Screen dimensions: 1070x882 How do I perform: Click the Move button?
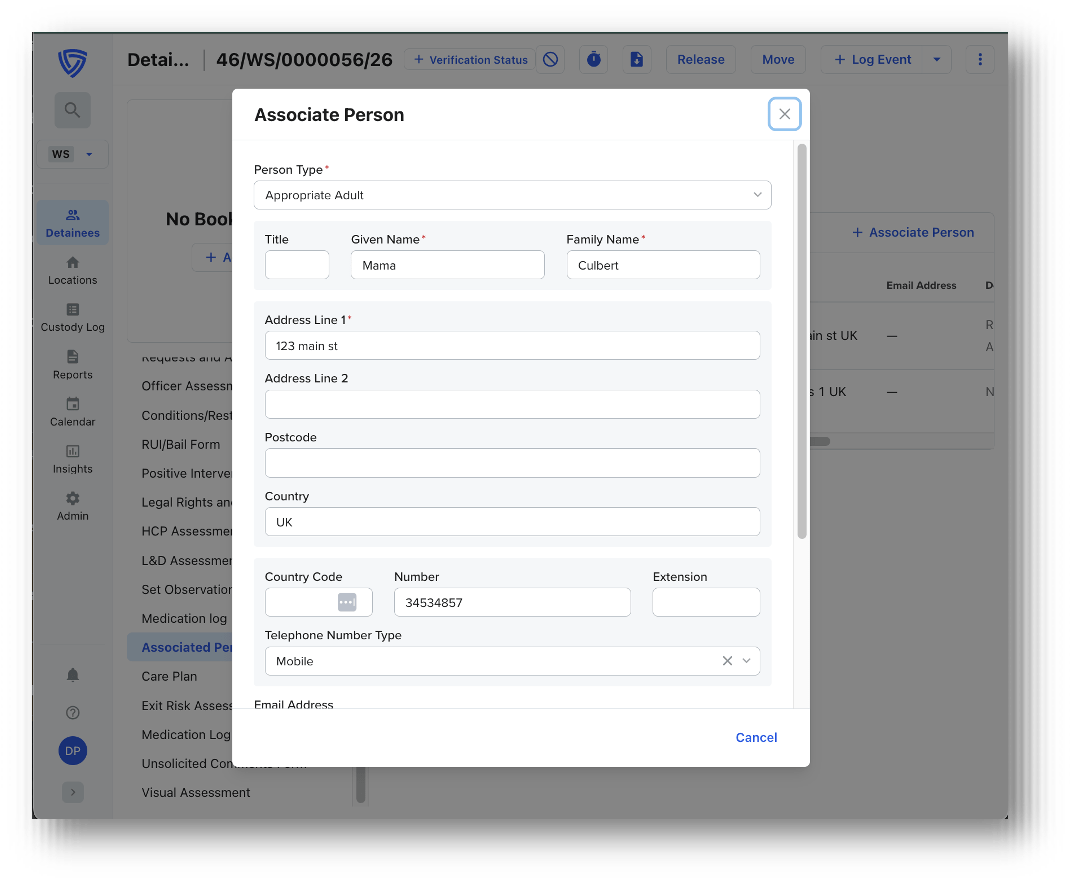pyautogui.click(x=778, y=60)
